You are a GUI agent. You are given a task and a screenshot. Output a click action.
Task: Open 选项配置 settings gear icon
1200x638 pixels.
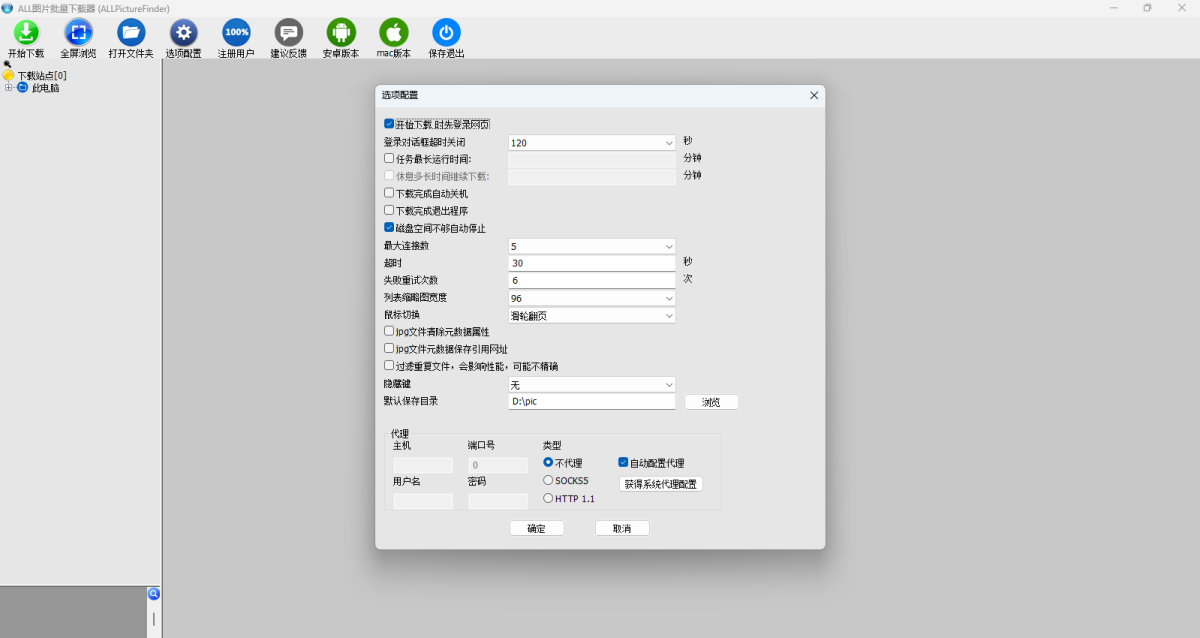click(x=183, y=32)
